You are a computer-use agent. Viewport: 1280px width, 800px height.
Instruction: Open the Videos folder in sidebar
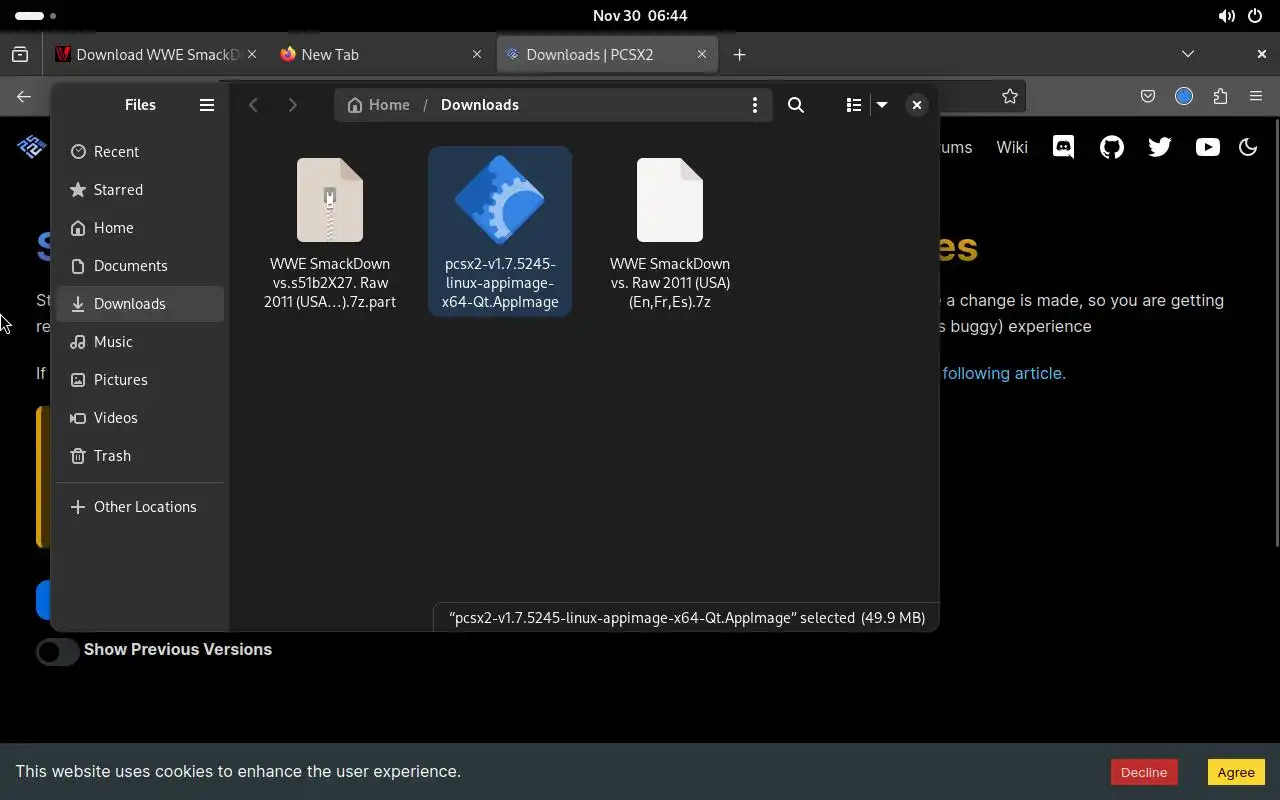(140, 418)
